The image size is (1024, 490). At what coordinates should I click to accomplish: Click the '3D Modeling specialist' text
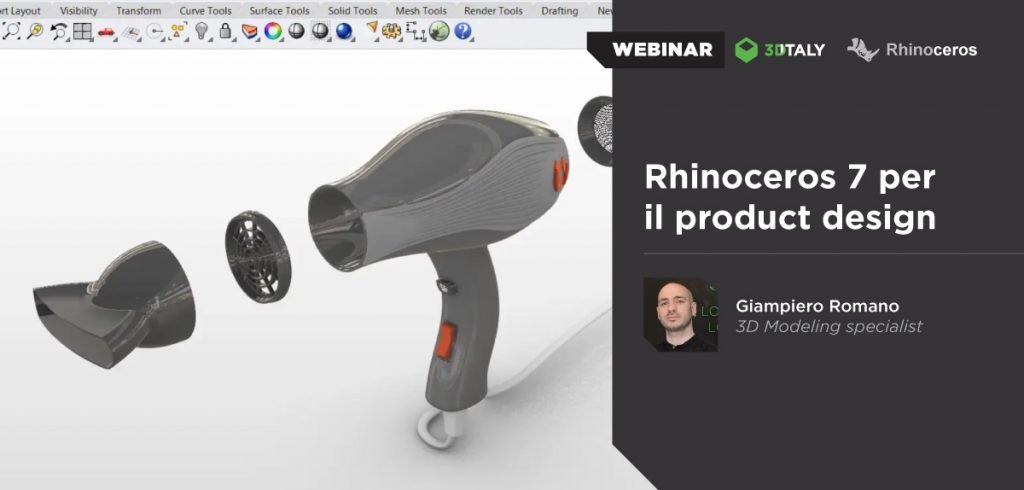tap(829, 326)
